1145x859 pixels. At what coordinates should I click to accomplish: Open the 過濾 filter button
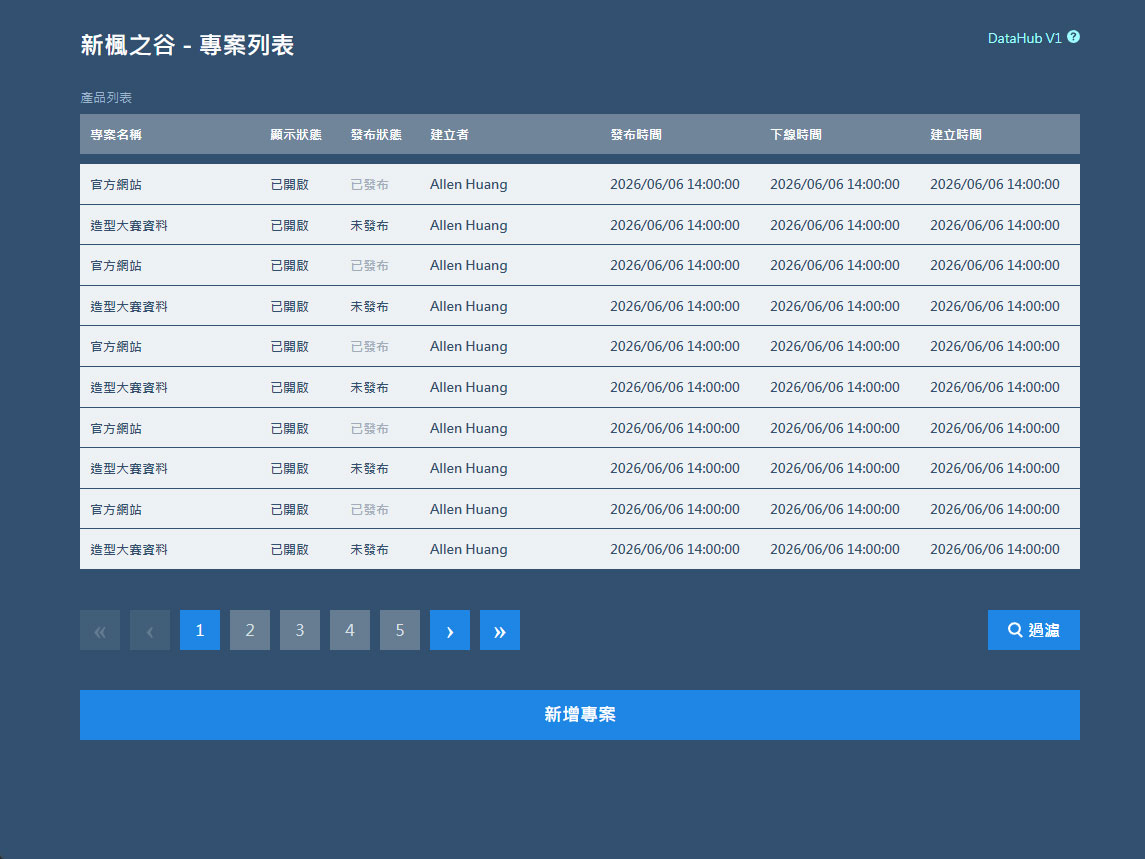point(1033,630)
